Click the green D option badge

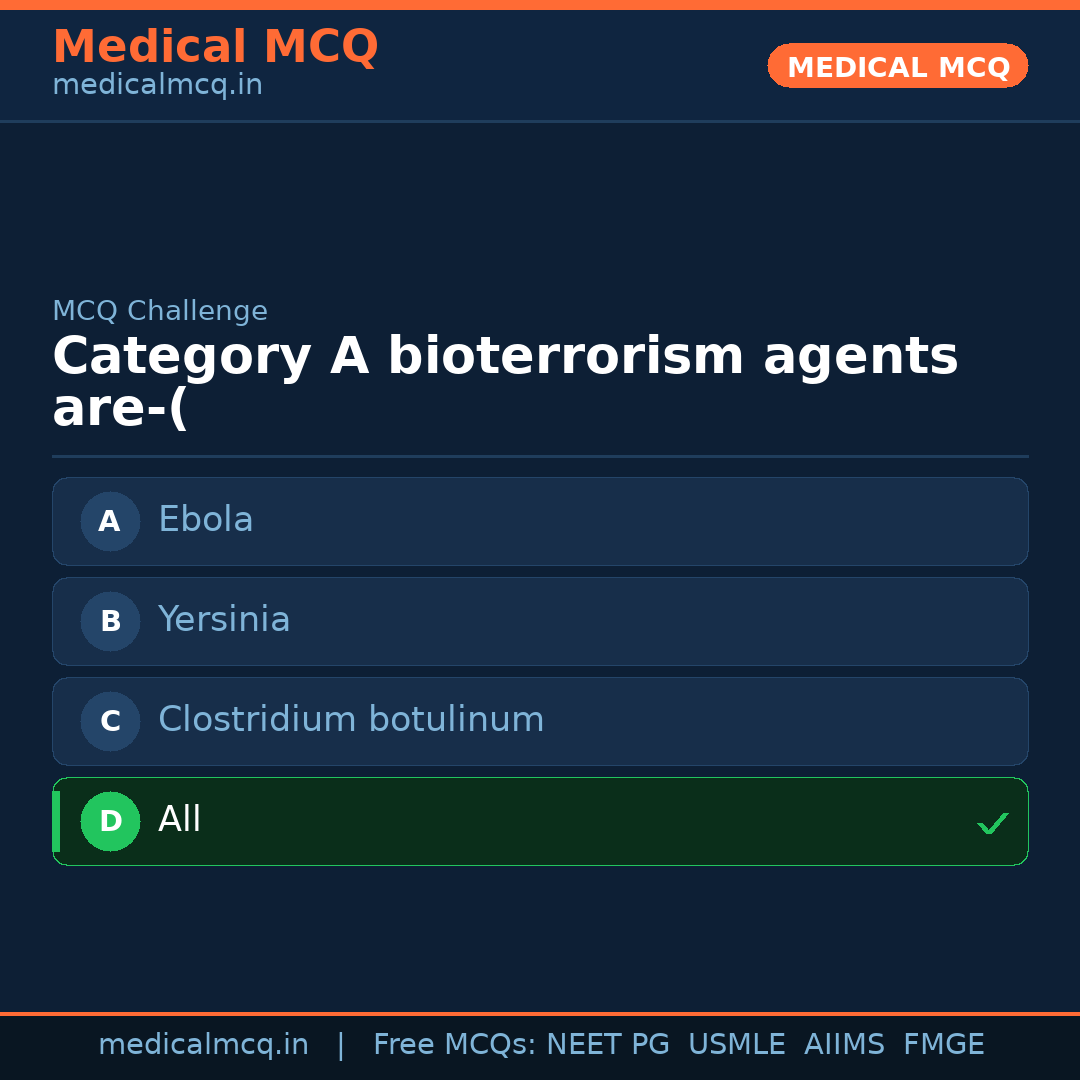(110, 821)
